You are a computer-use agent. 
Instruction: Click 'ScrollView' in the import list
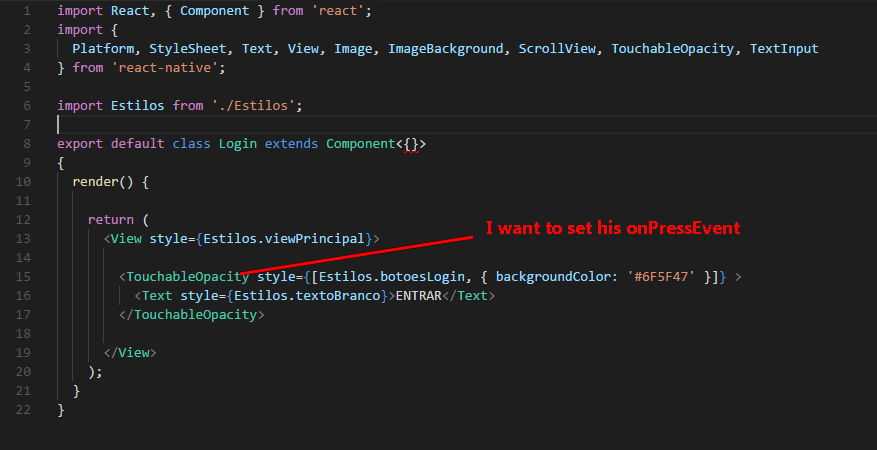pos(557,49)
